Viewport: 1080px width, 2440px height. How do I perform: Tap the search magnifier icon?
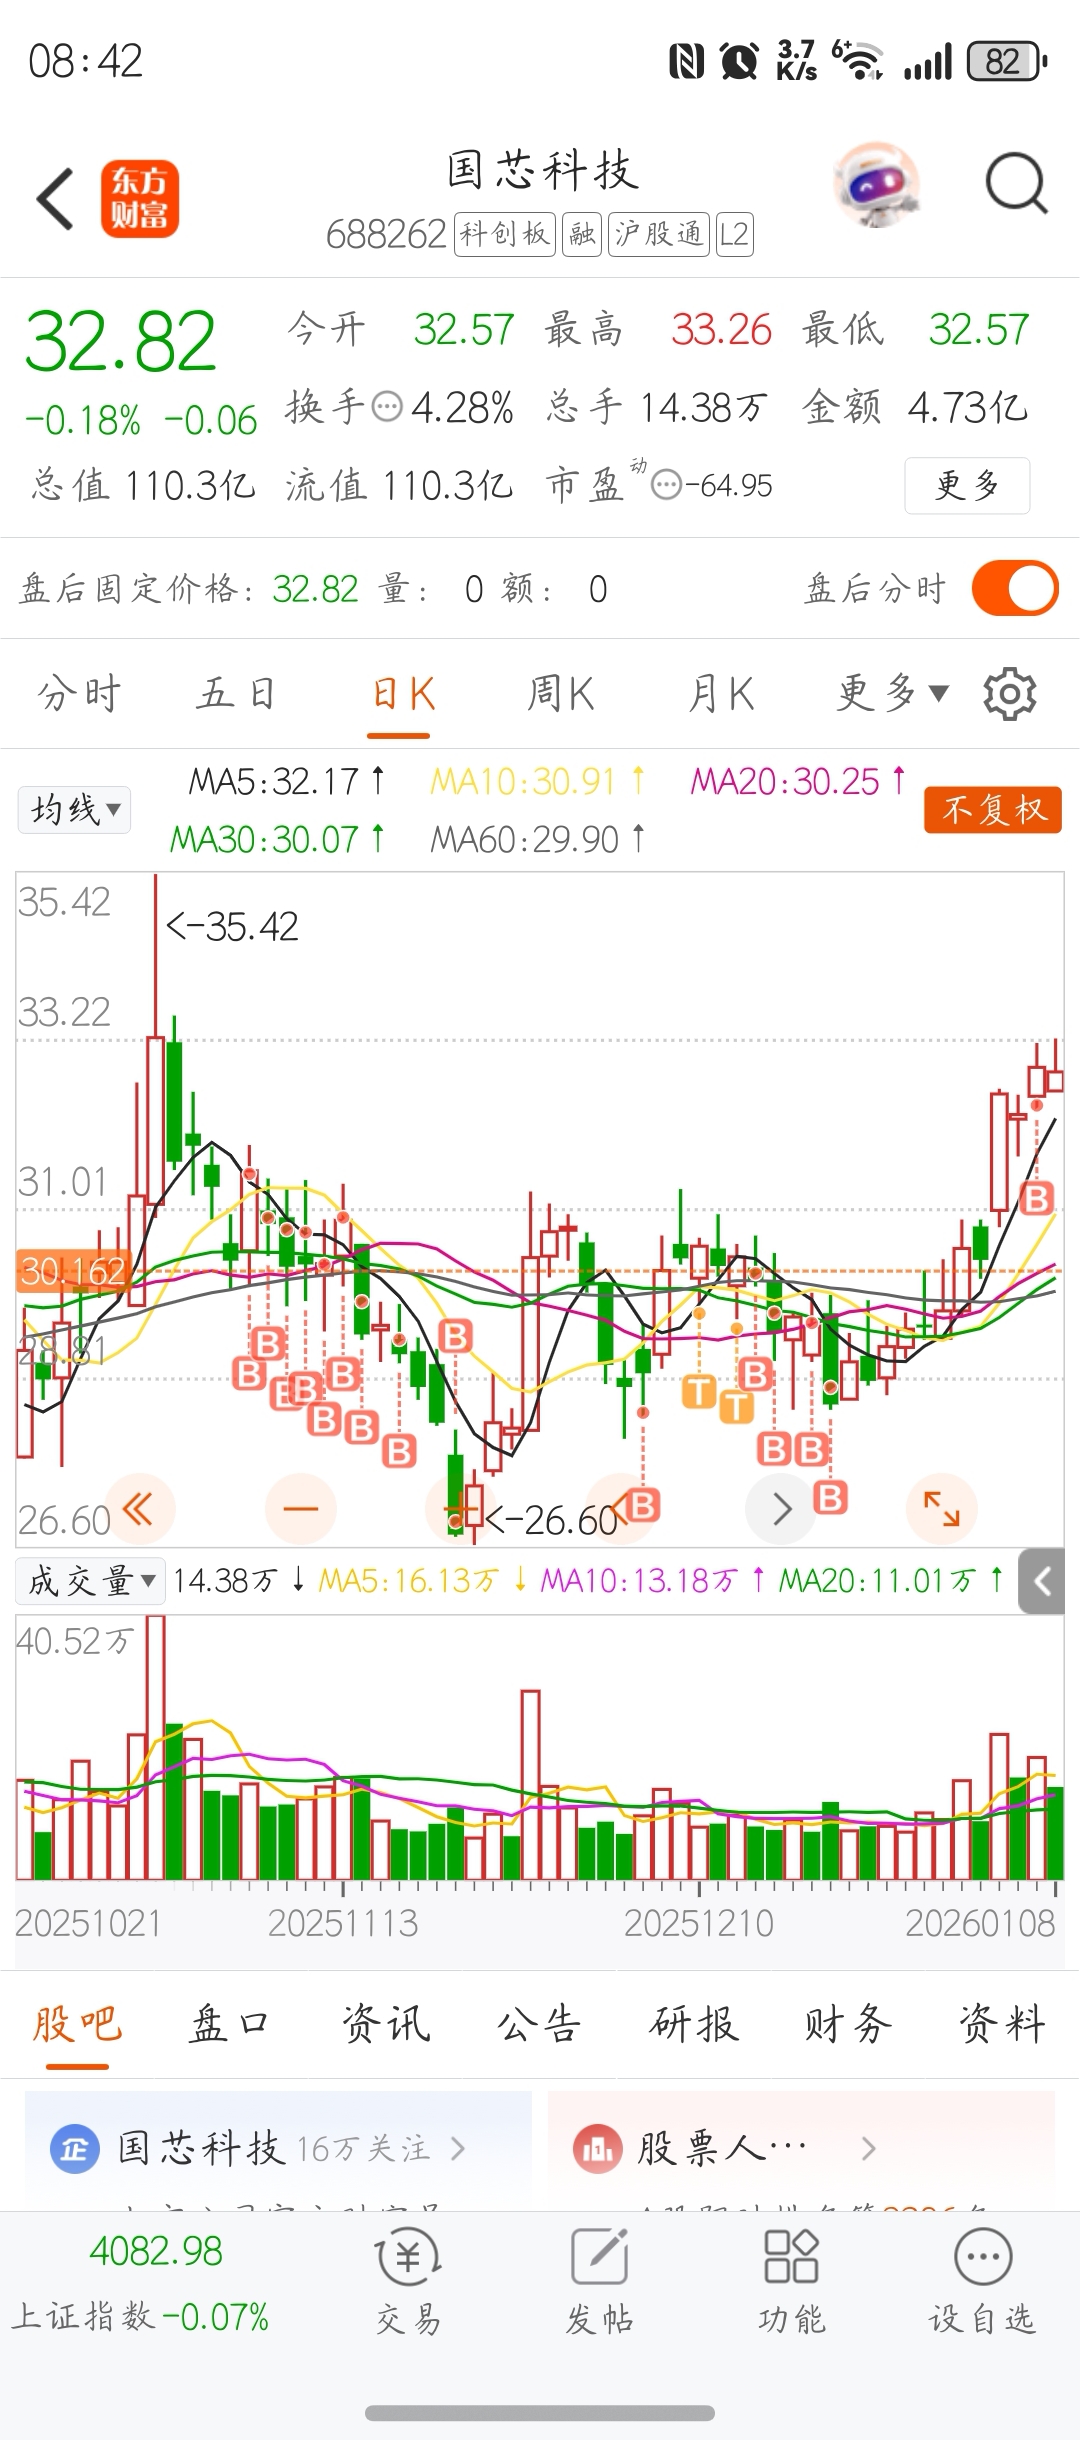coord(1016,184)
